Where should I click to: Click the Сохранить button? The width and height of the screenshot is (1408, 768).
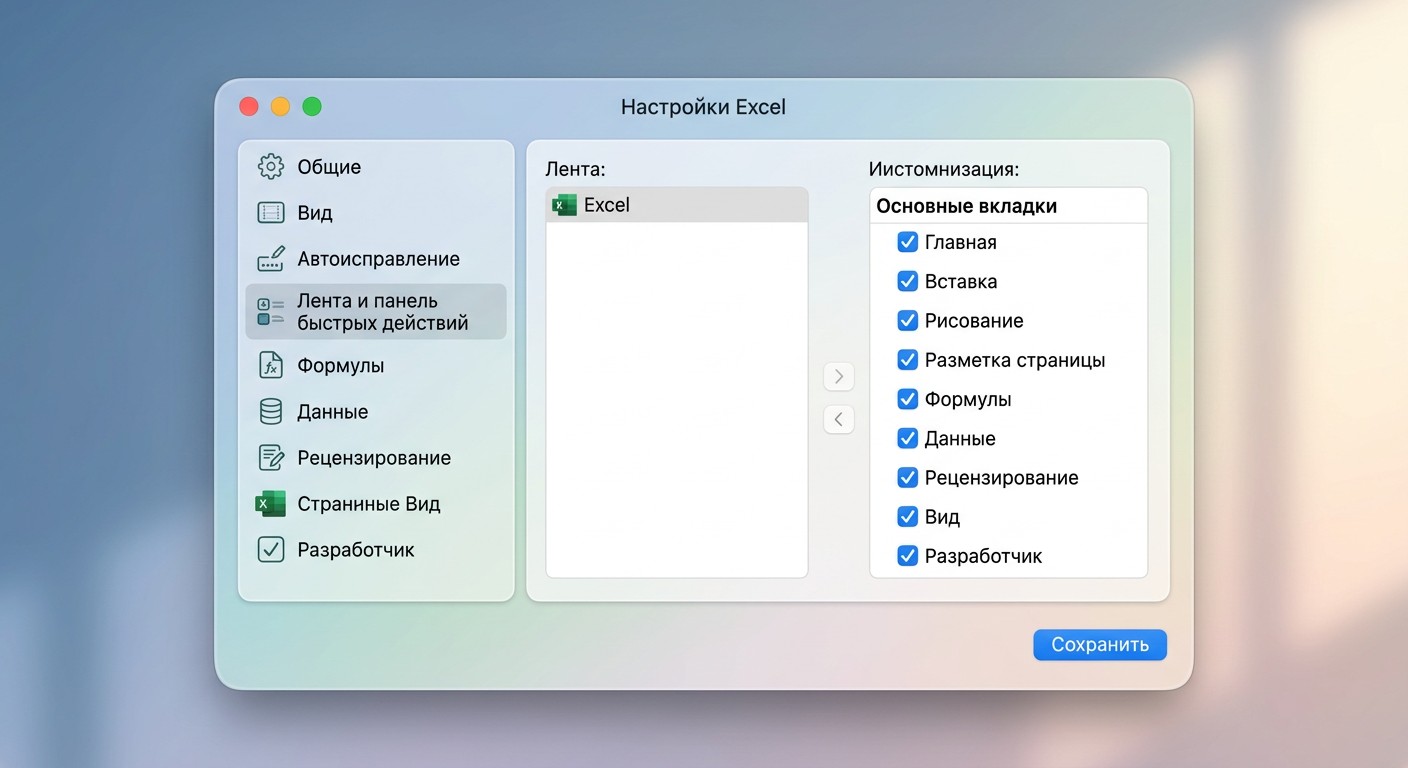(1100, 645)
